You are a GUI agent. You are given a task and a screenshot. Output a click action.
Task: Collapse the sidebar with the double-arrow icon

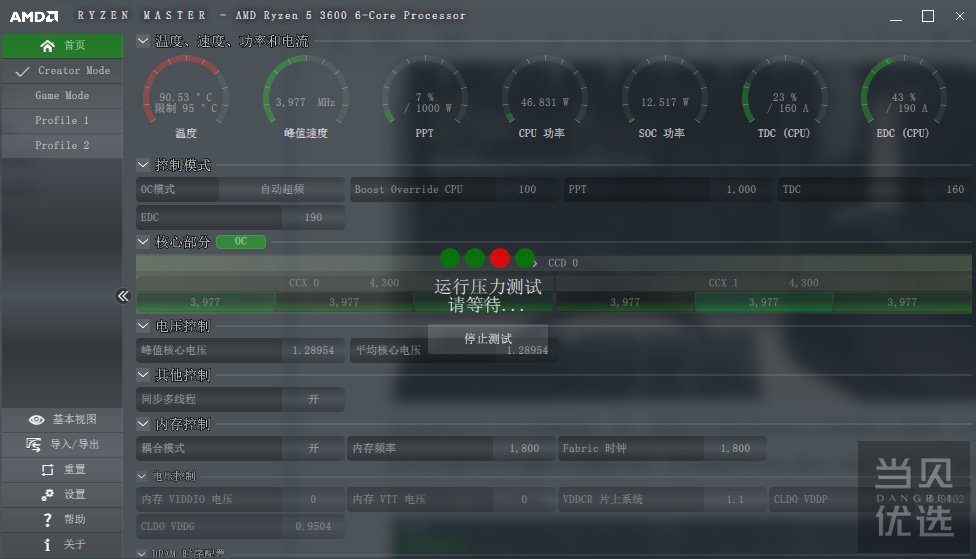pos(123,296)
